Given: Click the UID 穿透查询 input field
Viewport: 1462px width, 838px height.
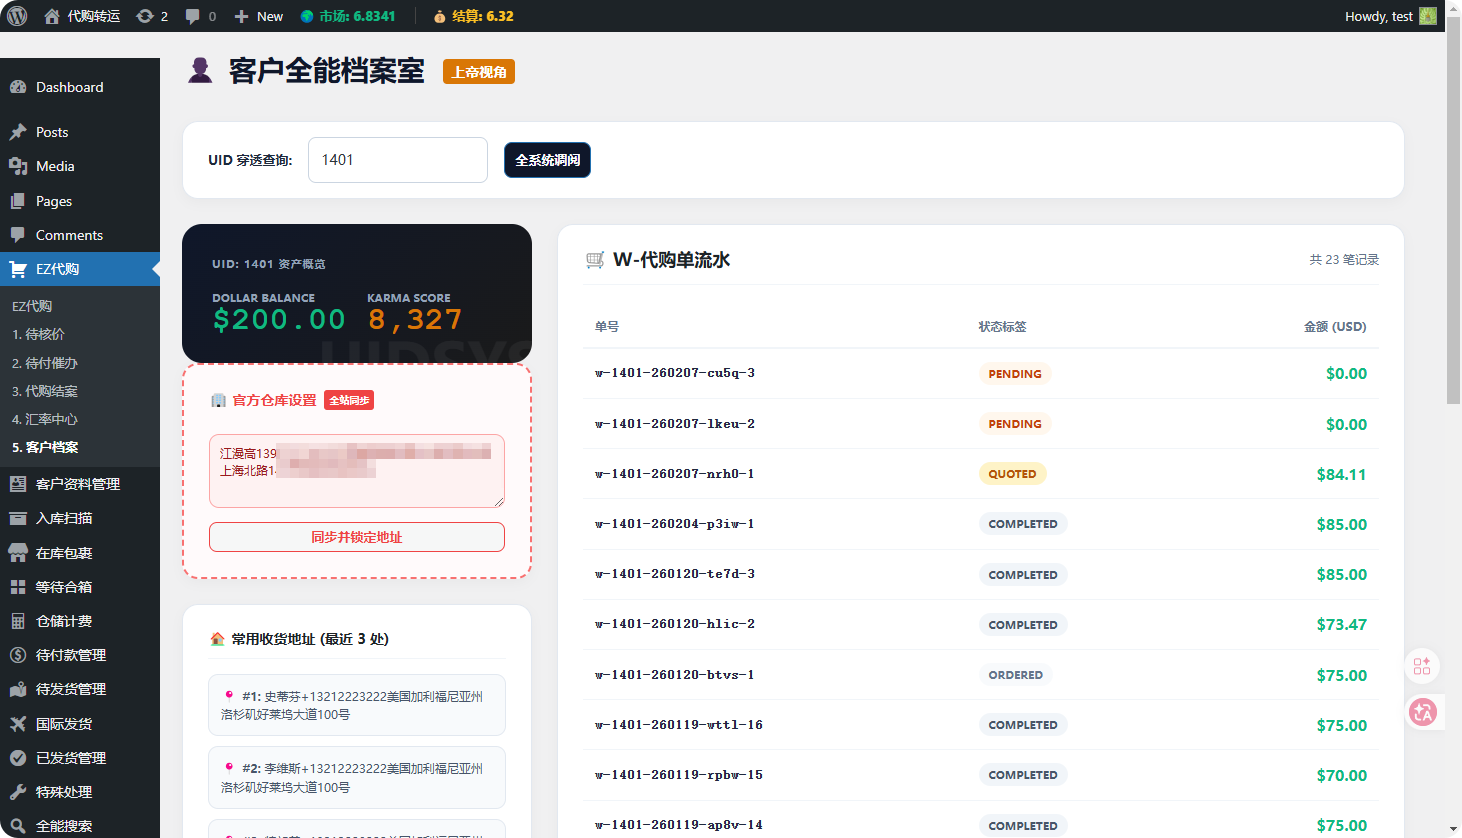Looking at the screenshot, I should pyautogui.click(x=397, y=160).
